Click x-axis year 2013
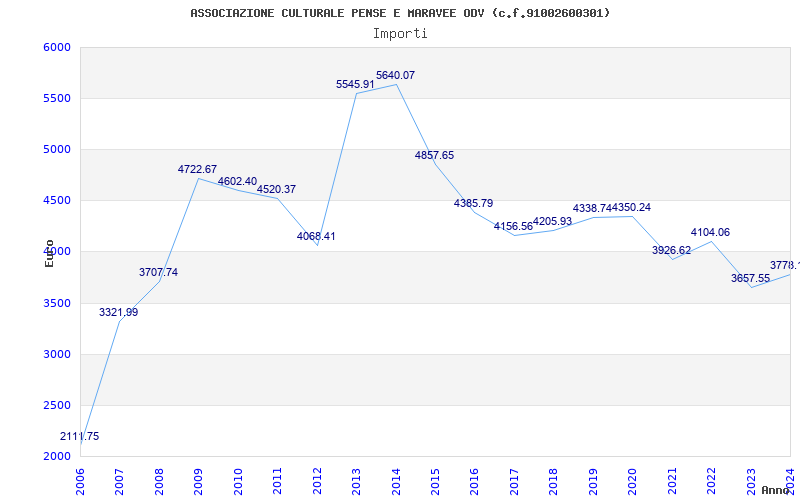The image size is (800, 500). 356,482
